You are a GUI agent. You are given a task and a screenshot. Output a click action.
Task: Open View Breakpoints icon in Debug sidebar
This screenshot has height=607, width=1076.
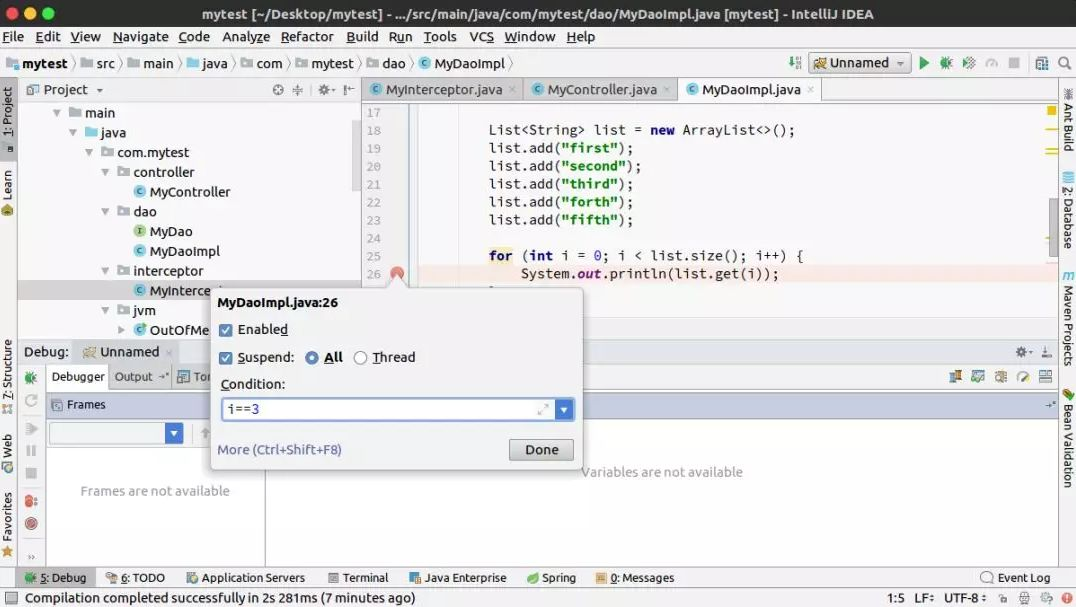pos(31,501)
